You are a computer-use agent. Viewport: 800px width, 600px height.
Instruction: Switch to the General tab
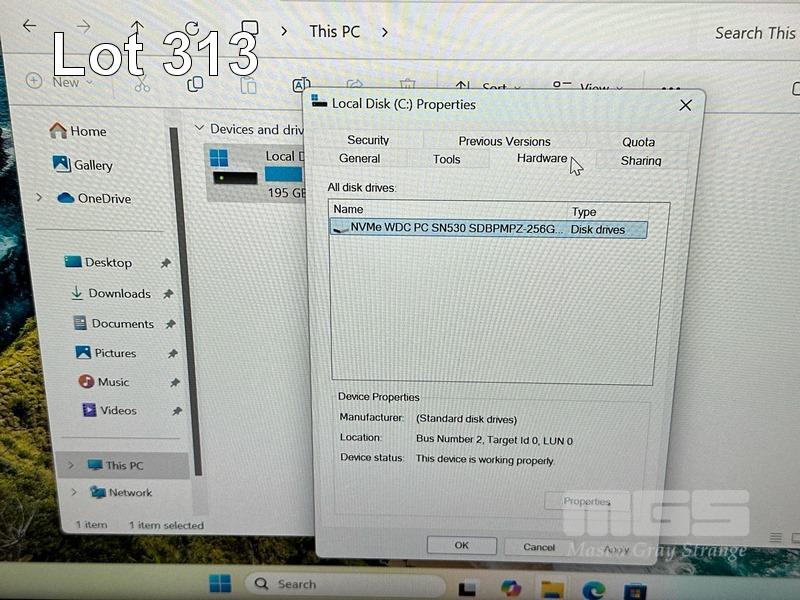tap(359, 159)
